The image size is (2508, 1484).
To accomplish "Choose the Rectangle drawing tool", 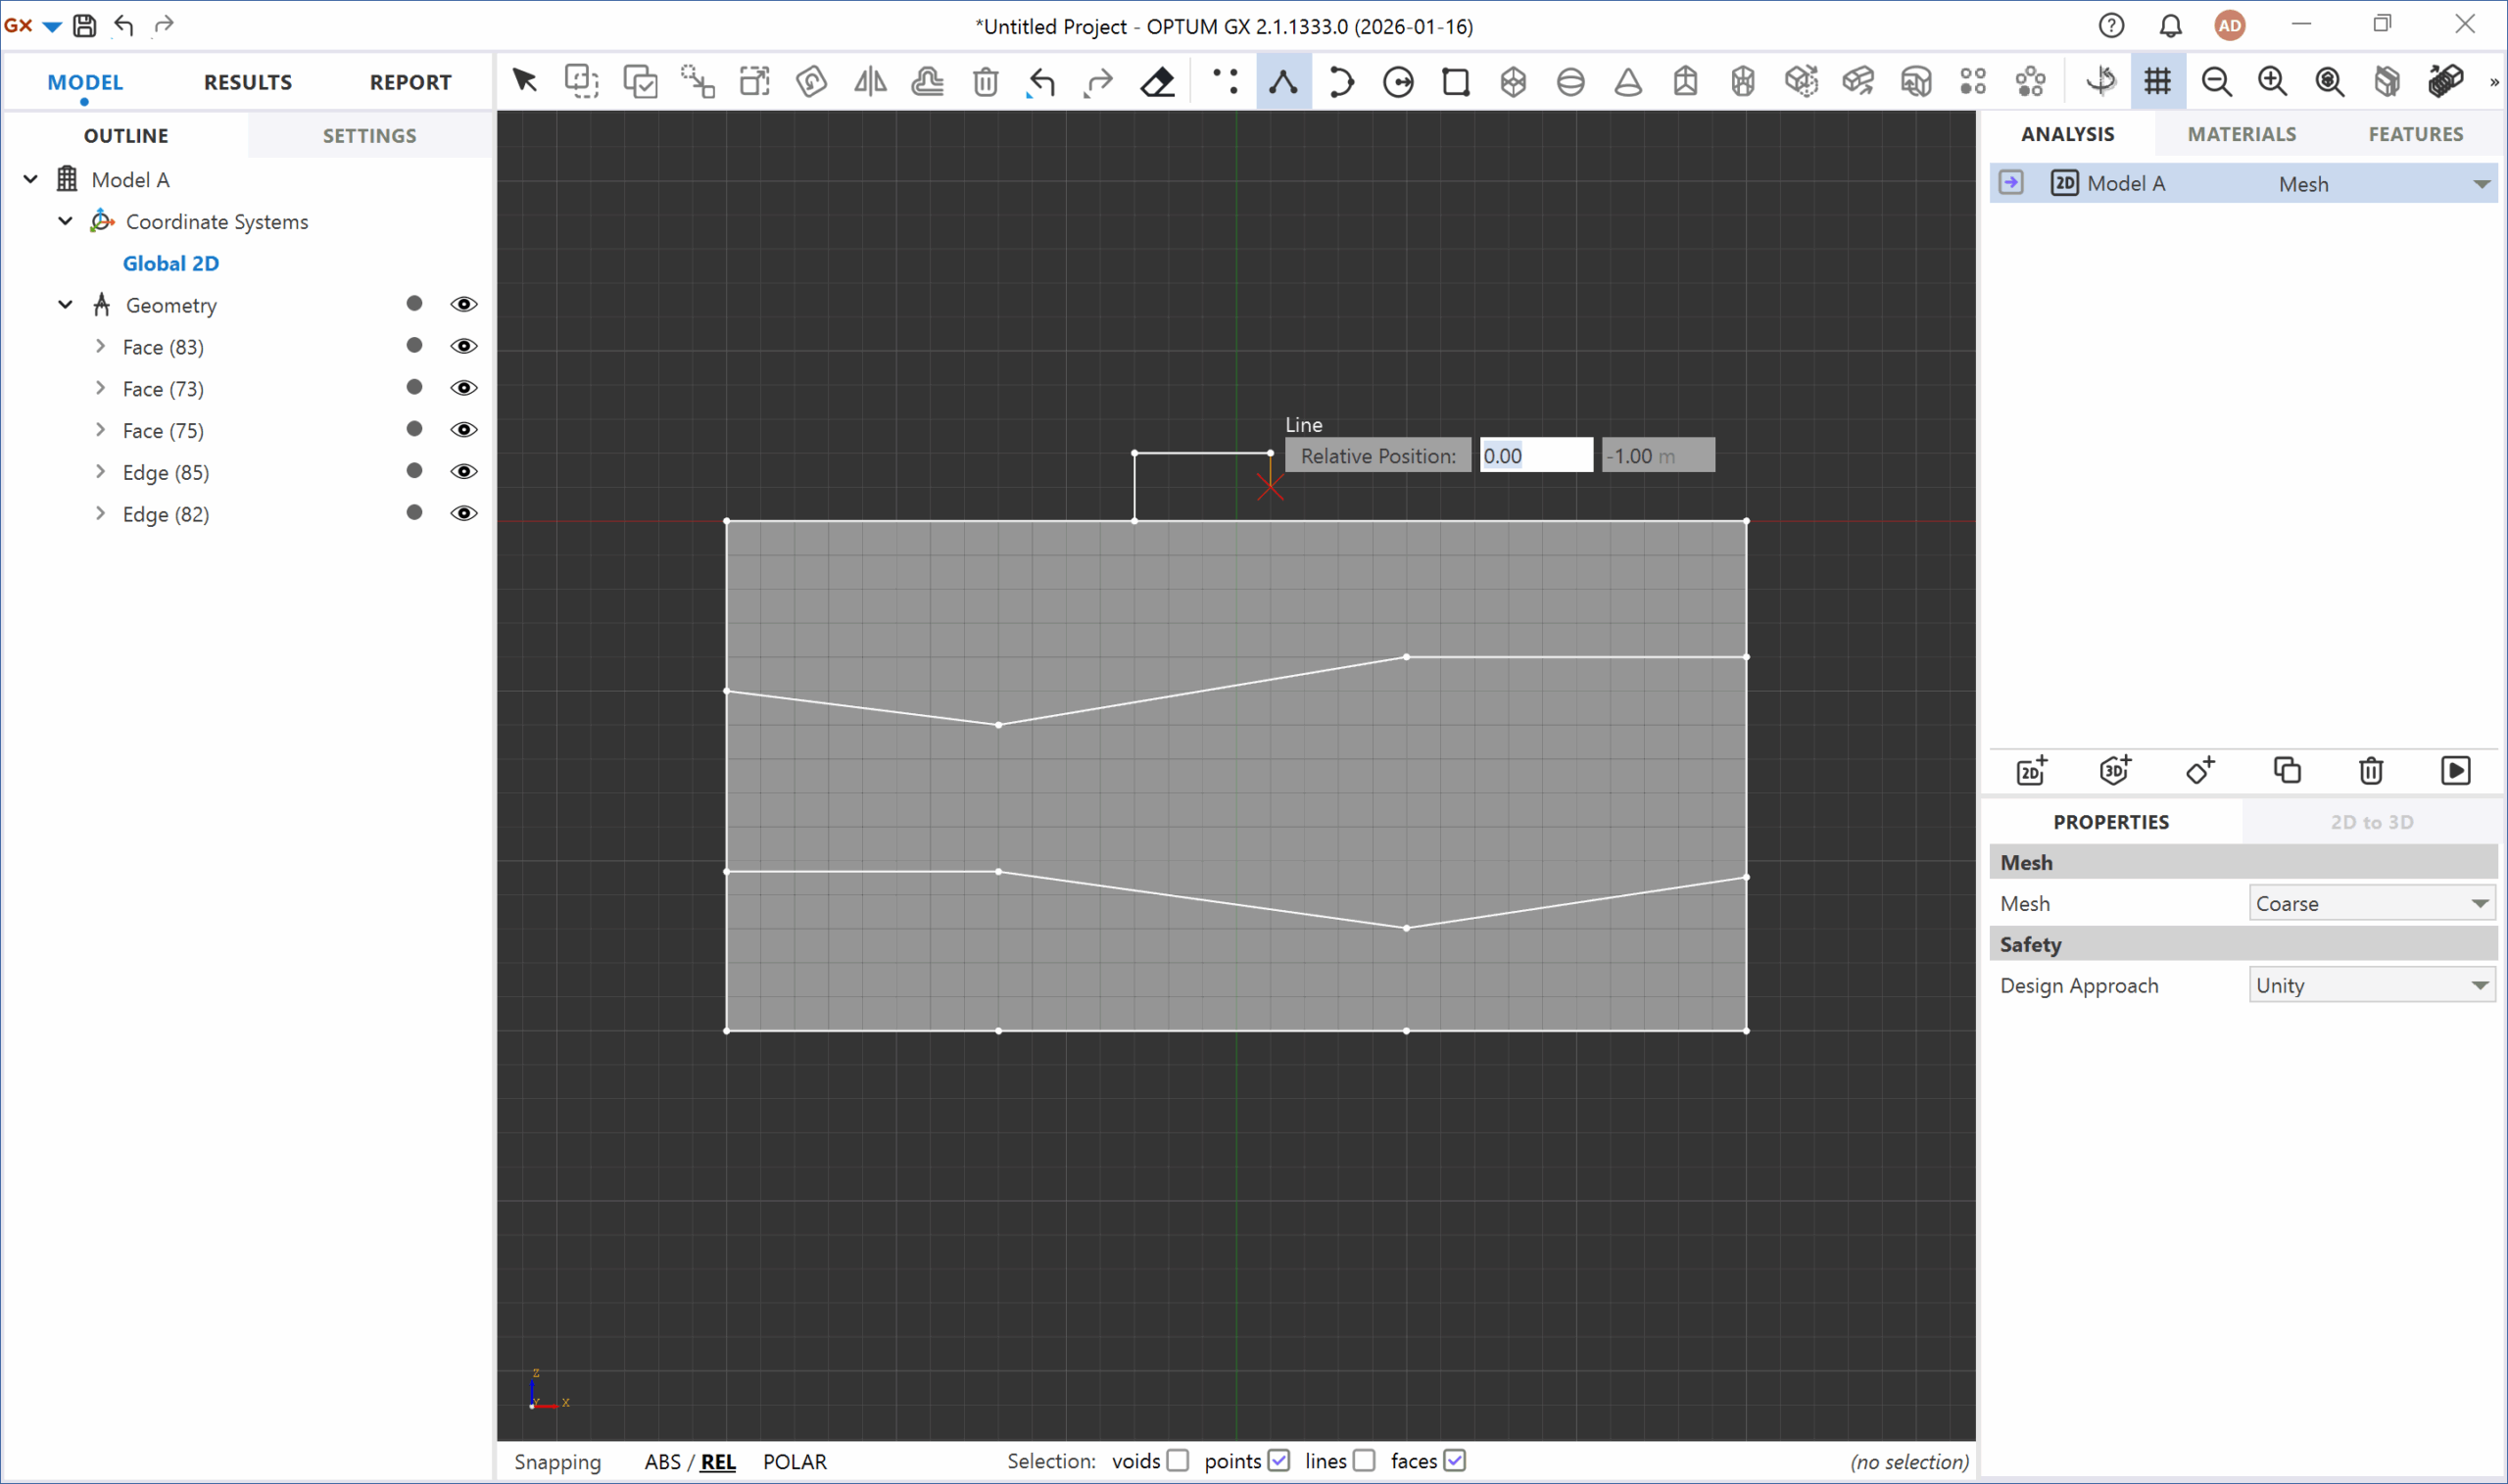I will click(x=1455, y=82).
